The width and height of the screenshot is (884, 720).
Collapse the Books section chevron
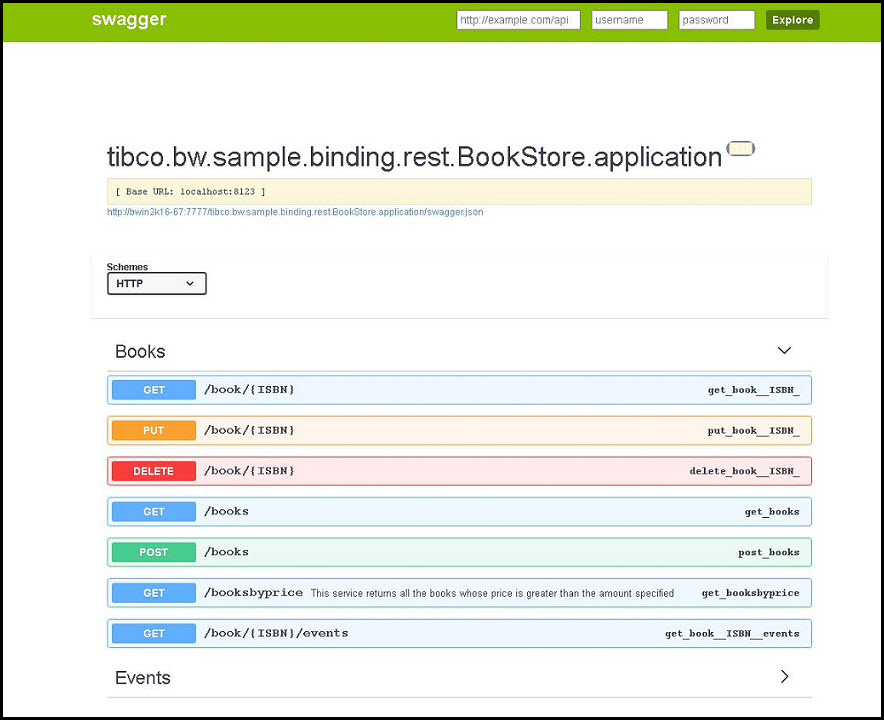coord(784,351)
